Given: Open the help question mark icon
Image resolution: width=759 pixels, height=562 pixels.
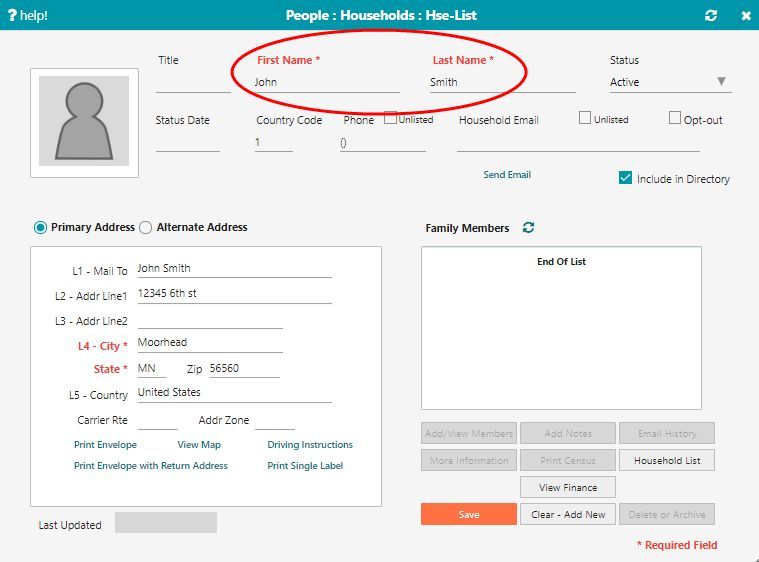Looking at the screenshot, I should (13, 15).
